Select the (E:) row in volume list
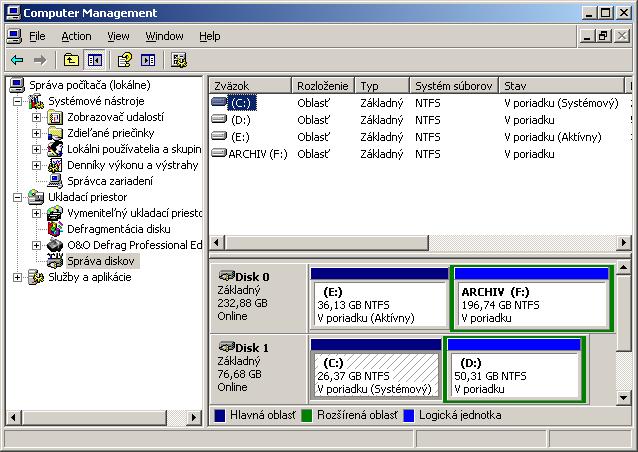Viewport: 638px width, 452px height. [x=419, y=137]
